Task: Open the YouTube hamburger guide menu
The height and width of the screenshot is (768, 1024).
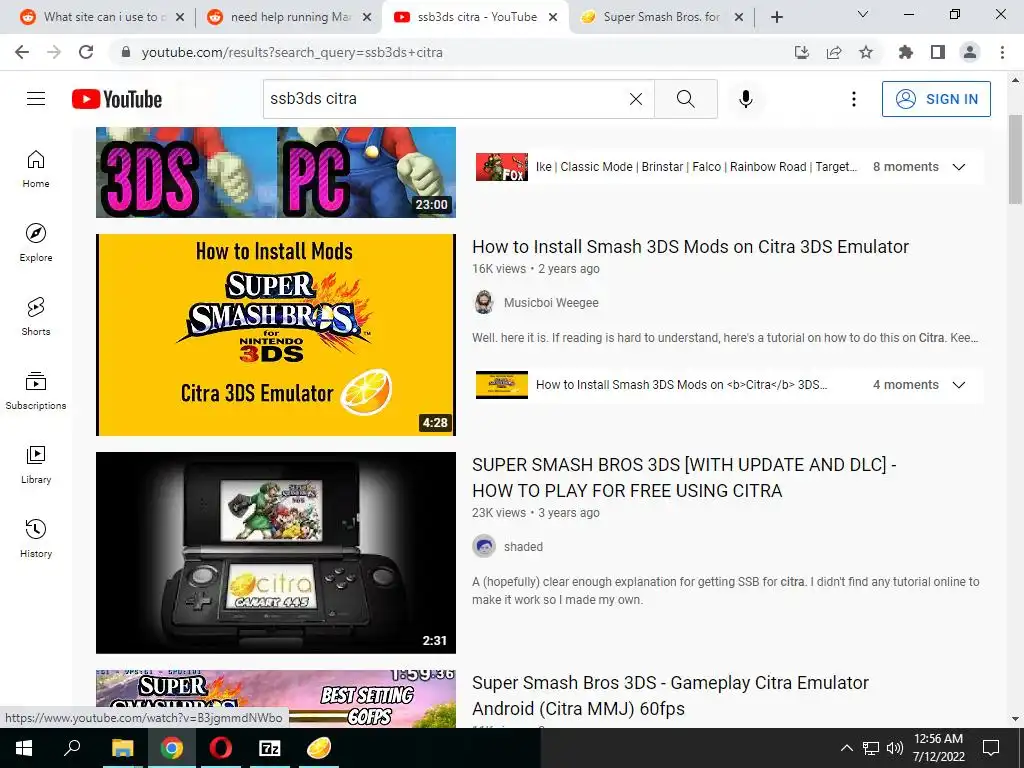Action: [36, 99]
